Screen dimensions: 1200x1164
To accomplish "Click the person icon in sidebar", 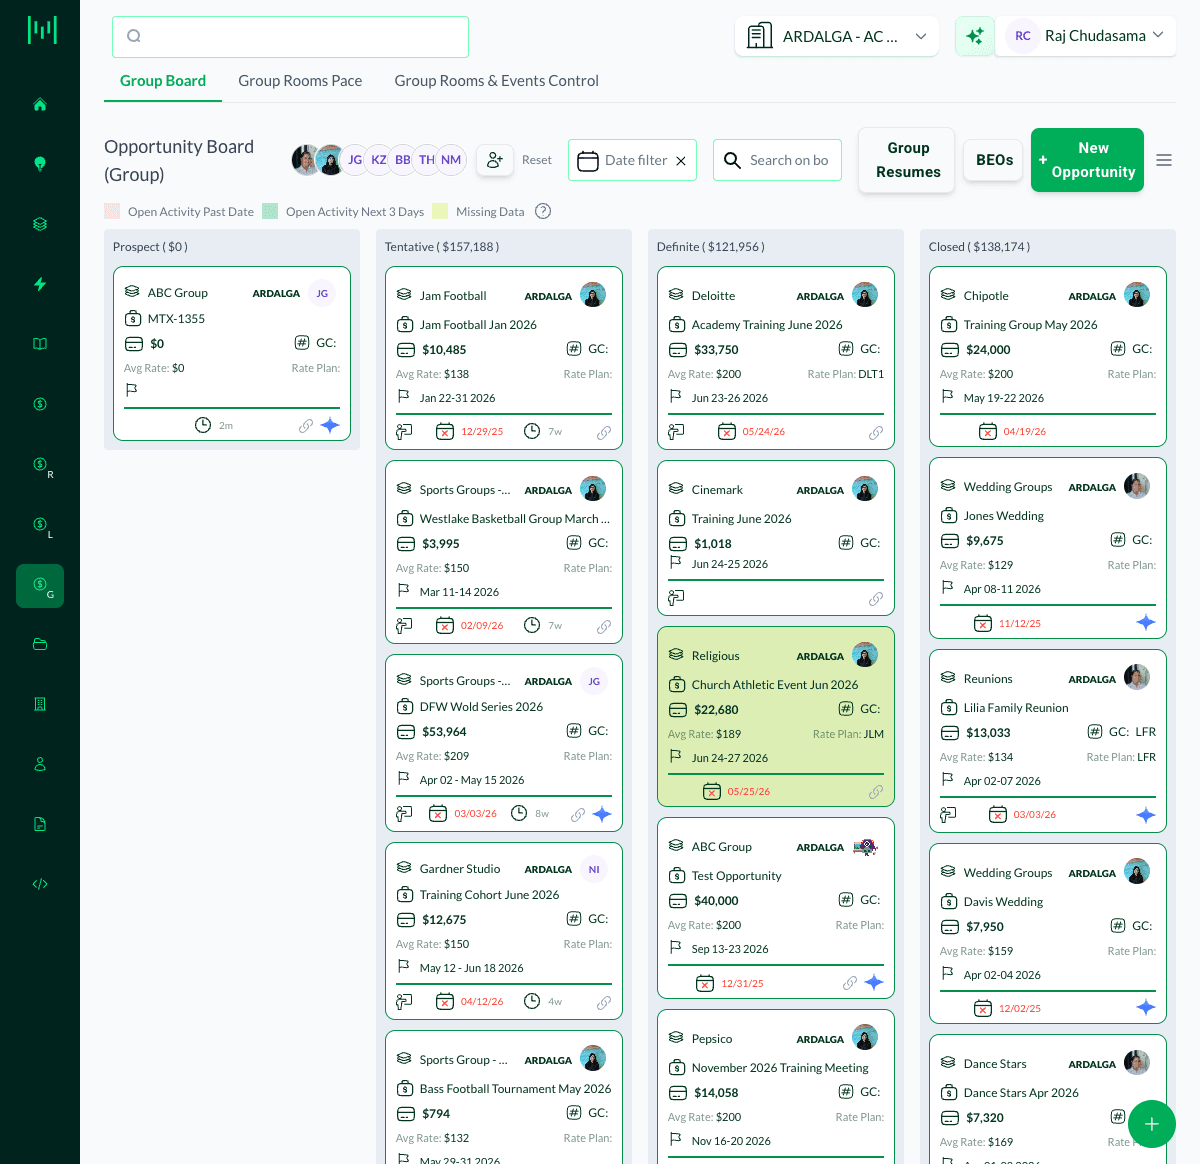I will tap(40, 764).
